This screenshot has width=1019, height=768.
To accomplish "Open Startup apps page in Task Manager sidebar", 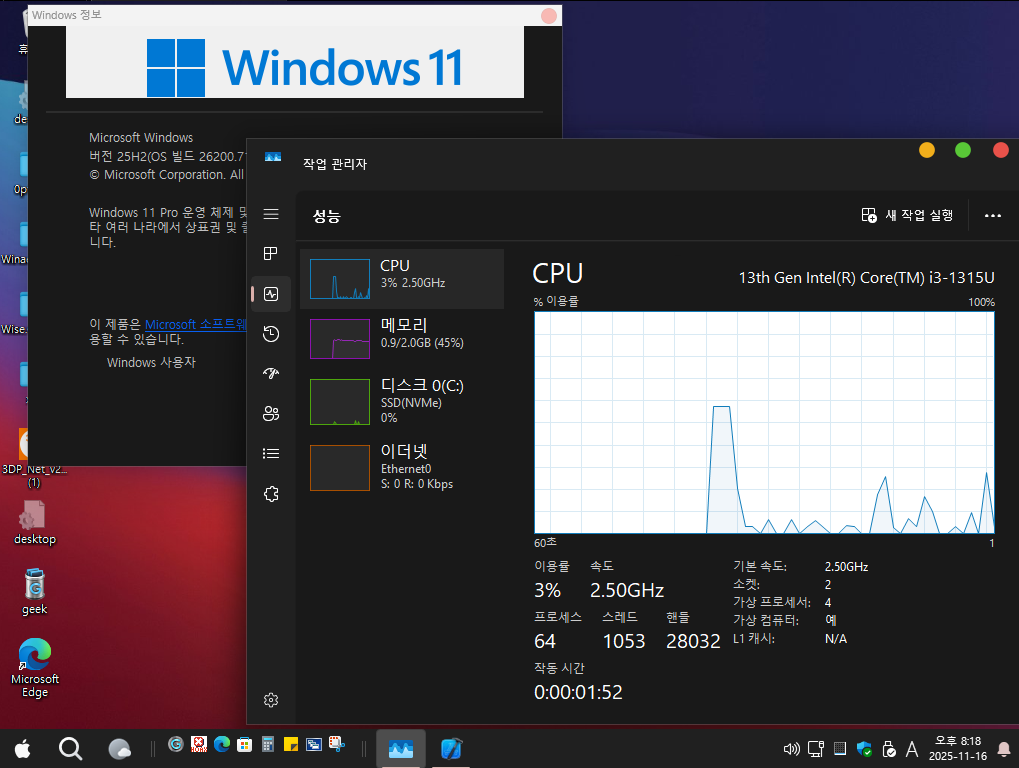I will point(271,373).
